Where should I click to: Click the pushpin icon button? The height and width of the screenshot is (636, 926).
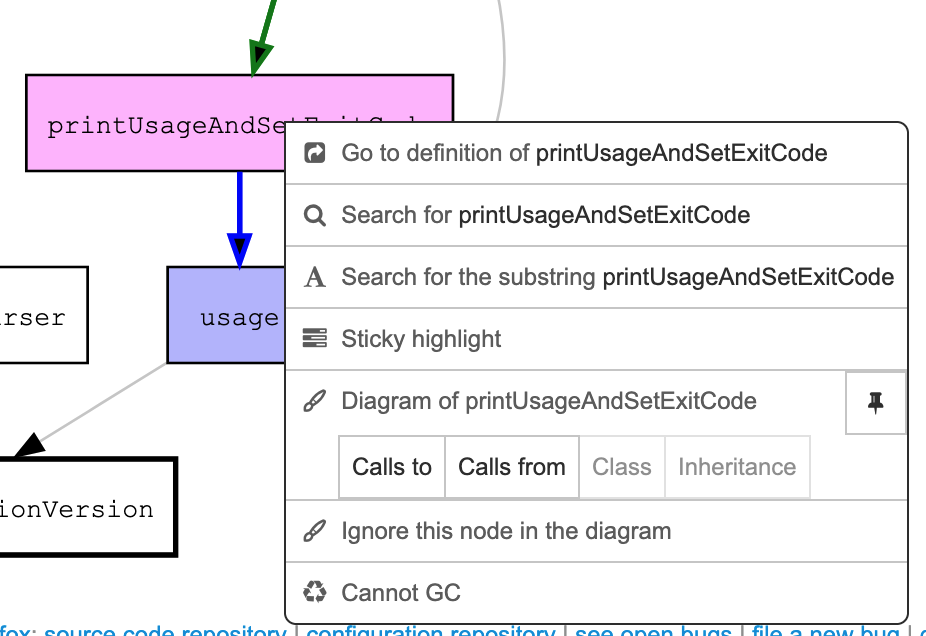(876, 403)
